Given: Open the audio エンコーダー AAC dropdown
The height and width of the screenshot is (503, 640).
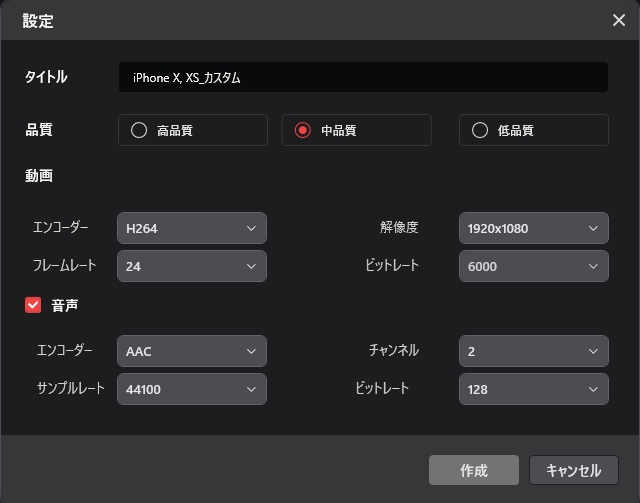Looking at the screenshot, I should [x=192, y=351].
